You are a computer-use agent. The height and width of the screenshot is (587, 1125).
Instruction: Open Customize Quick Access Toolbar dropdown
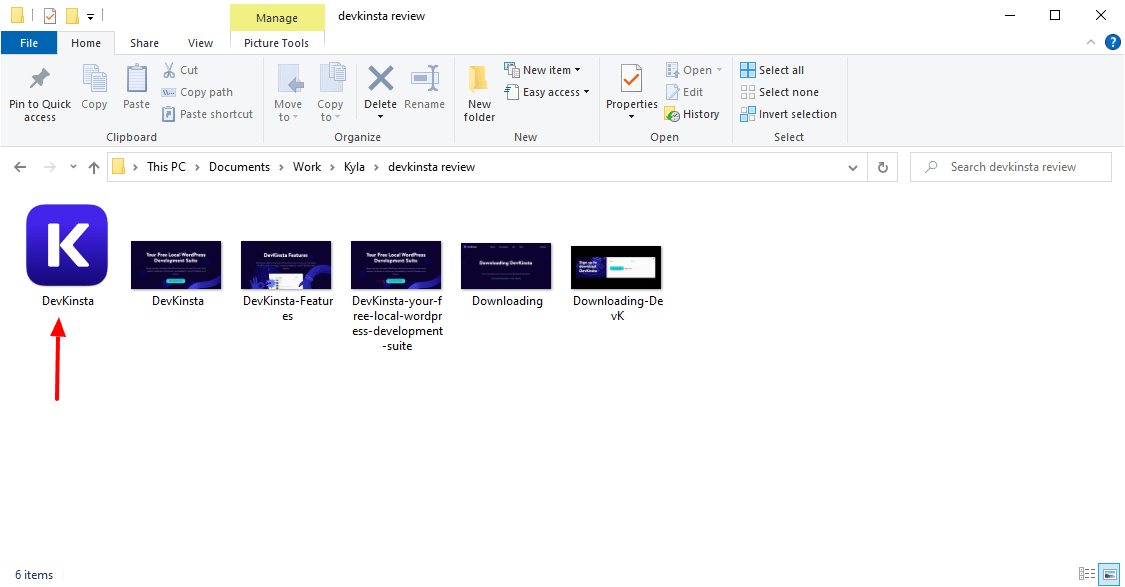pos(90,16)
